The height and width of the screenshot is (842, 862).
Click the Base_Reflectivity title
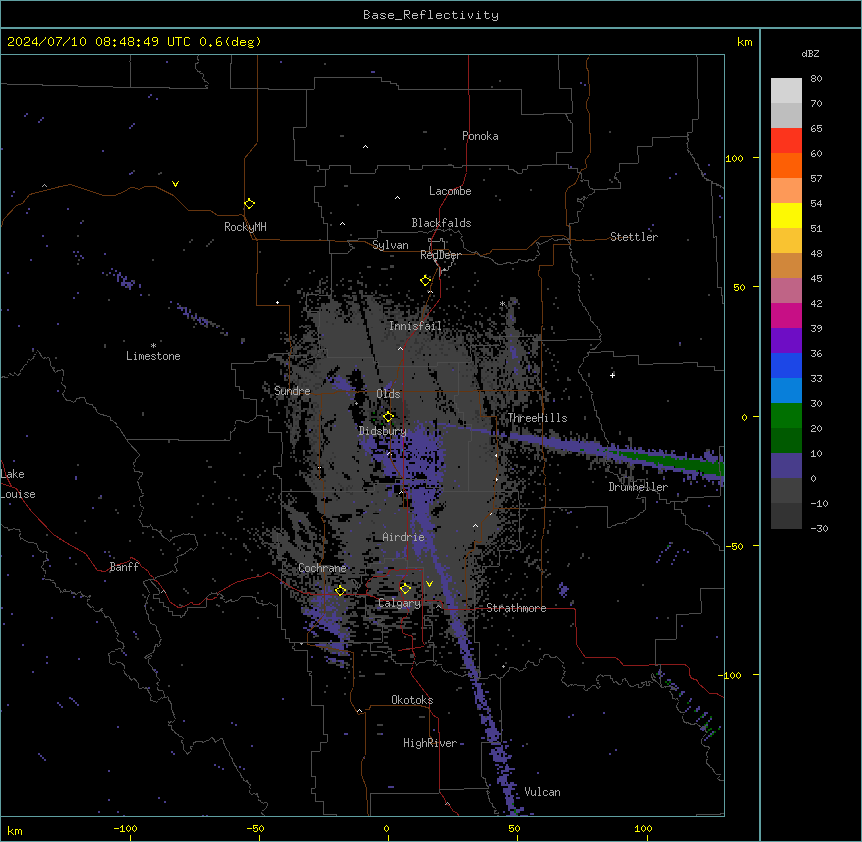(431, 15)
